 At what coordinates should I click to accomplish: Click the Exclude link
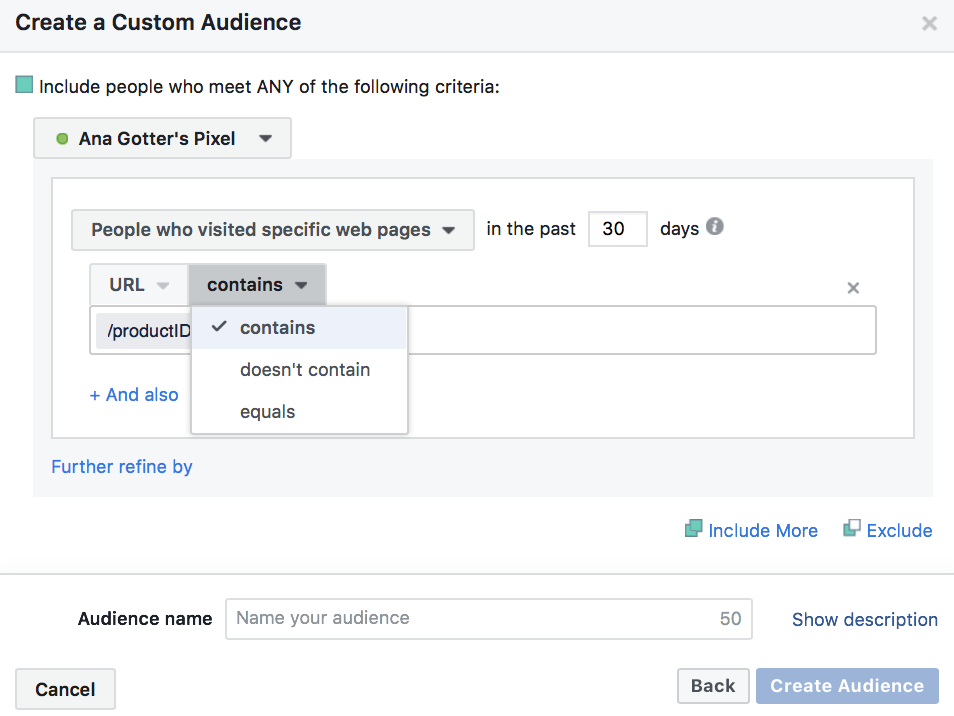pyautogui.click(x=899, y=530)
